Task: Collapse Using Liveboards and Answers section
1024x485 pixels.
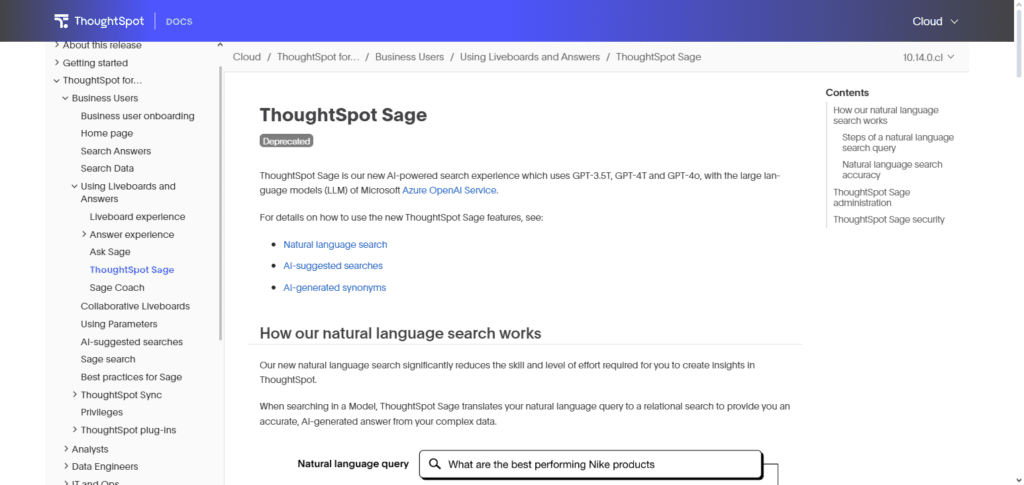Action: (x=75, y=186)
